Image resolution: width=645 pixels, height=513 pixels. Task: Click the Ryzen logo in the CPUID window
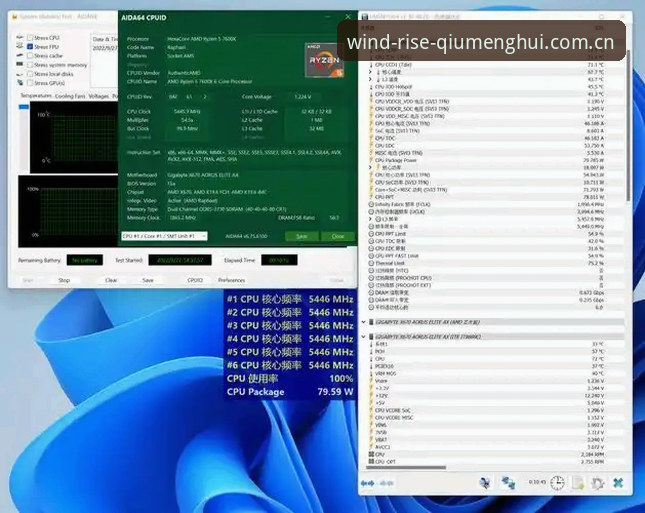pyautogui.click(x=324, y=60)
